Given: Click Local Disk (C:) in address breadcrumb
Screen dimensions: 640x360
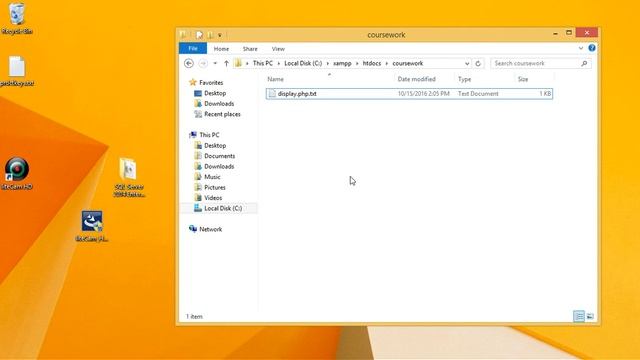Looking at the screenshot, I should (x=303, y=63).
